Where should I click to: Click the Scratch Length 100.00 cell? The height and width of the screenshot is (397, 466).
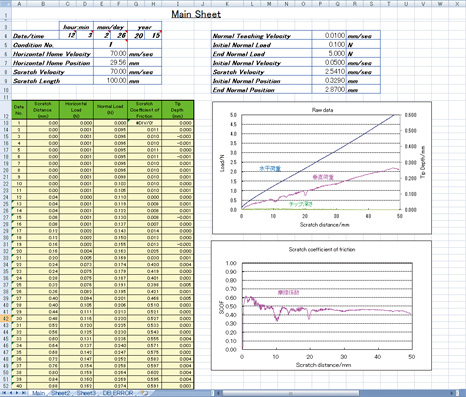[110, 81]
